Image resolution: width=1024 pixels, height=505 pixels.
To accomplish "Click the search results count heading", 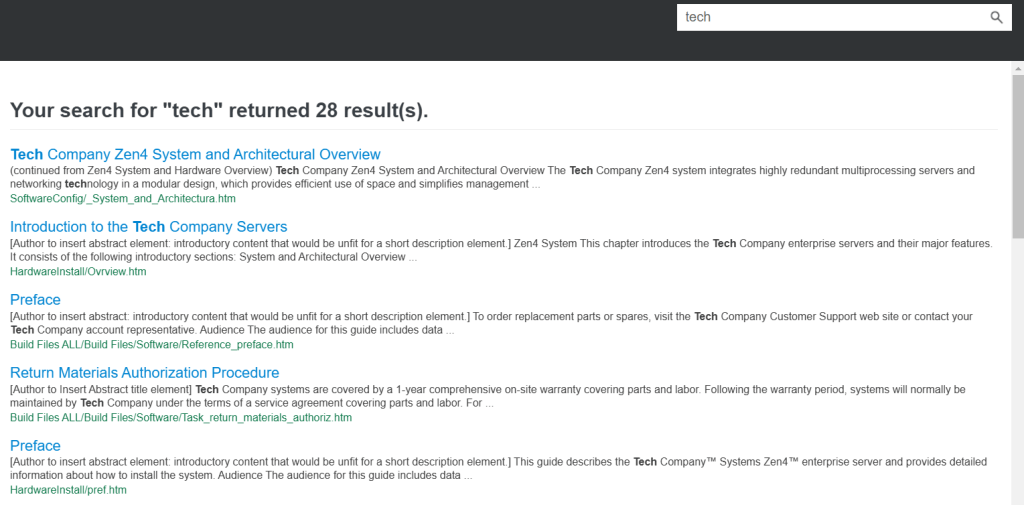I will tap(219, 110).
